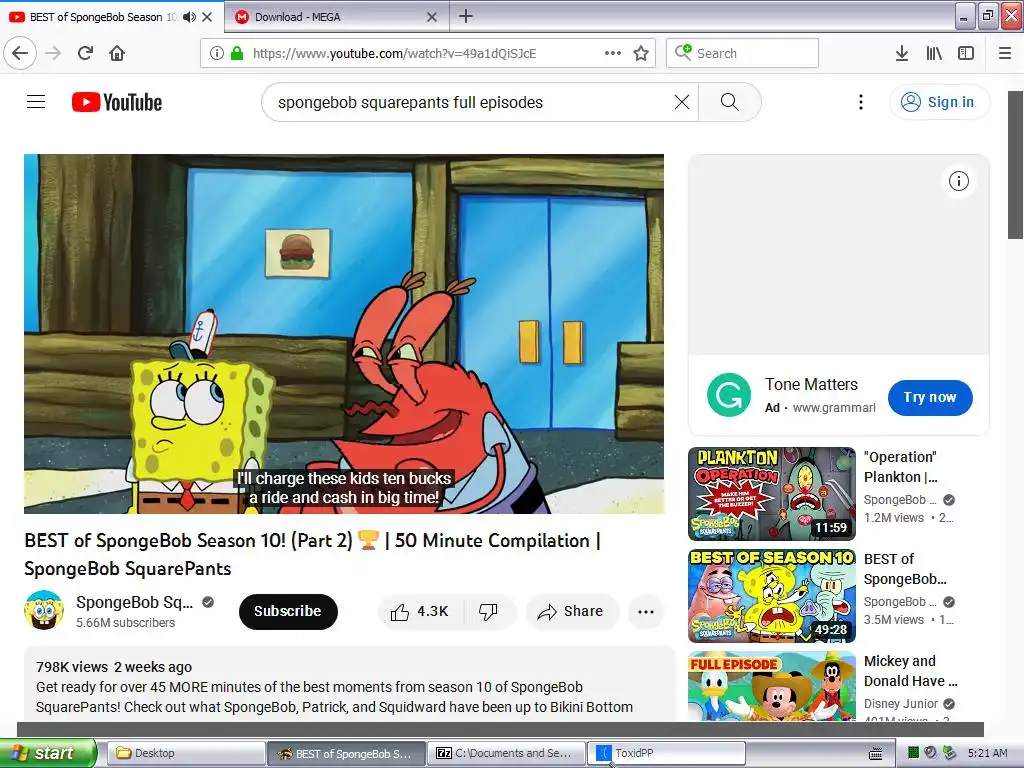1024x768 pixels.
Task: Dislike this video
Action: pyautogui.click(x=488, y=611)
